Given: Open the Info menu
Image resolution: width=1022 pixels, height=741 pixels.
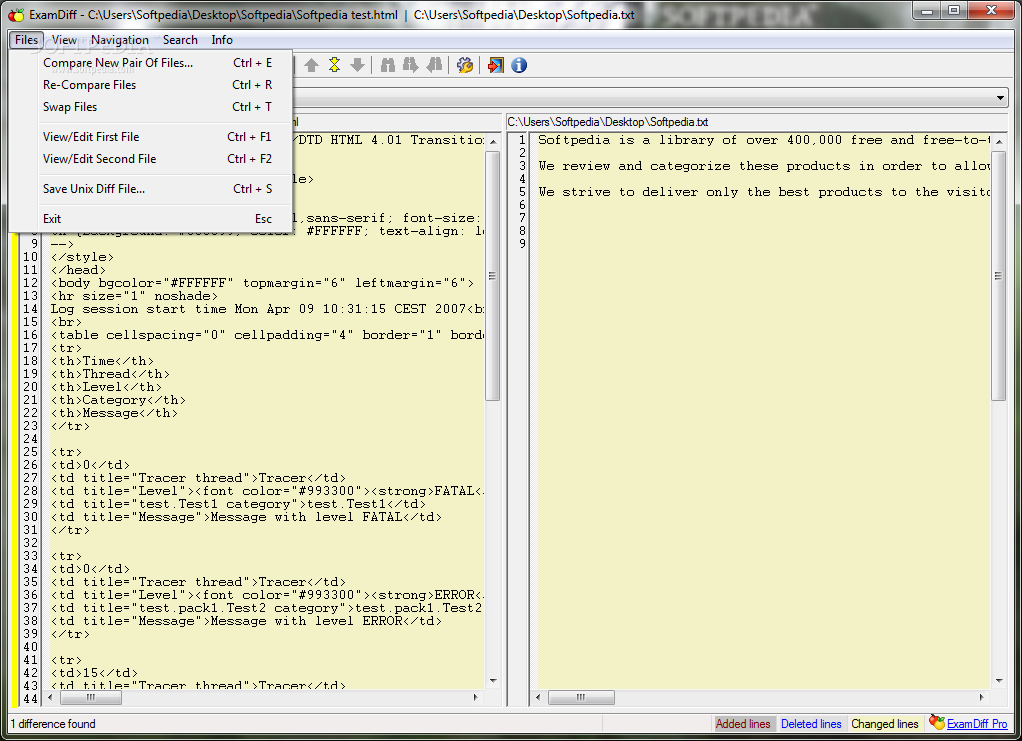Looking at the screenshot, I should (222, 40).
